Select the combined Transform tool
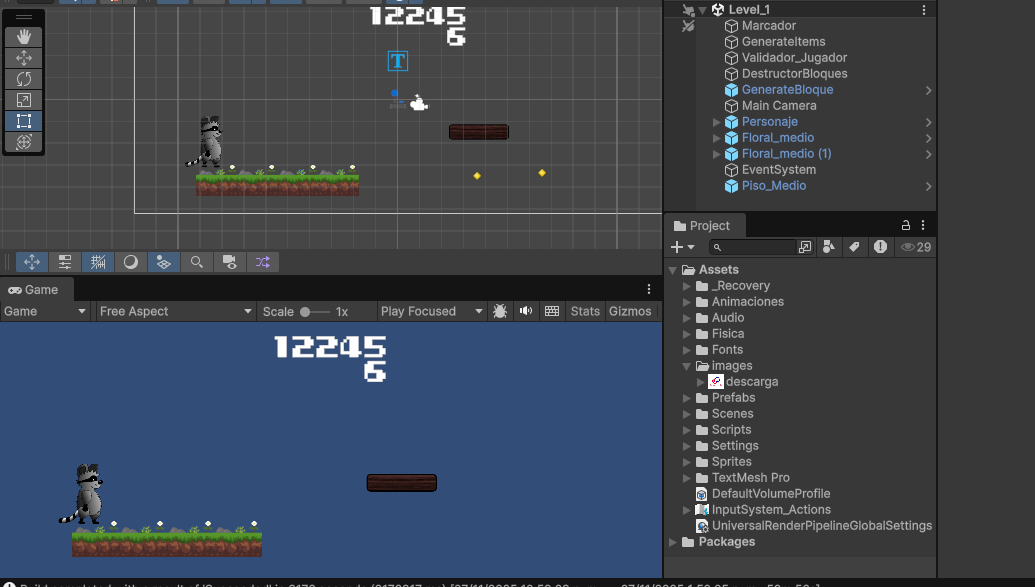Viewport: 1035px width, 587px height. 24,142
